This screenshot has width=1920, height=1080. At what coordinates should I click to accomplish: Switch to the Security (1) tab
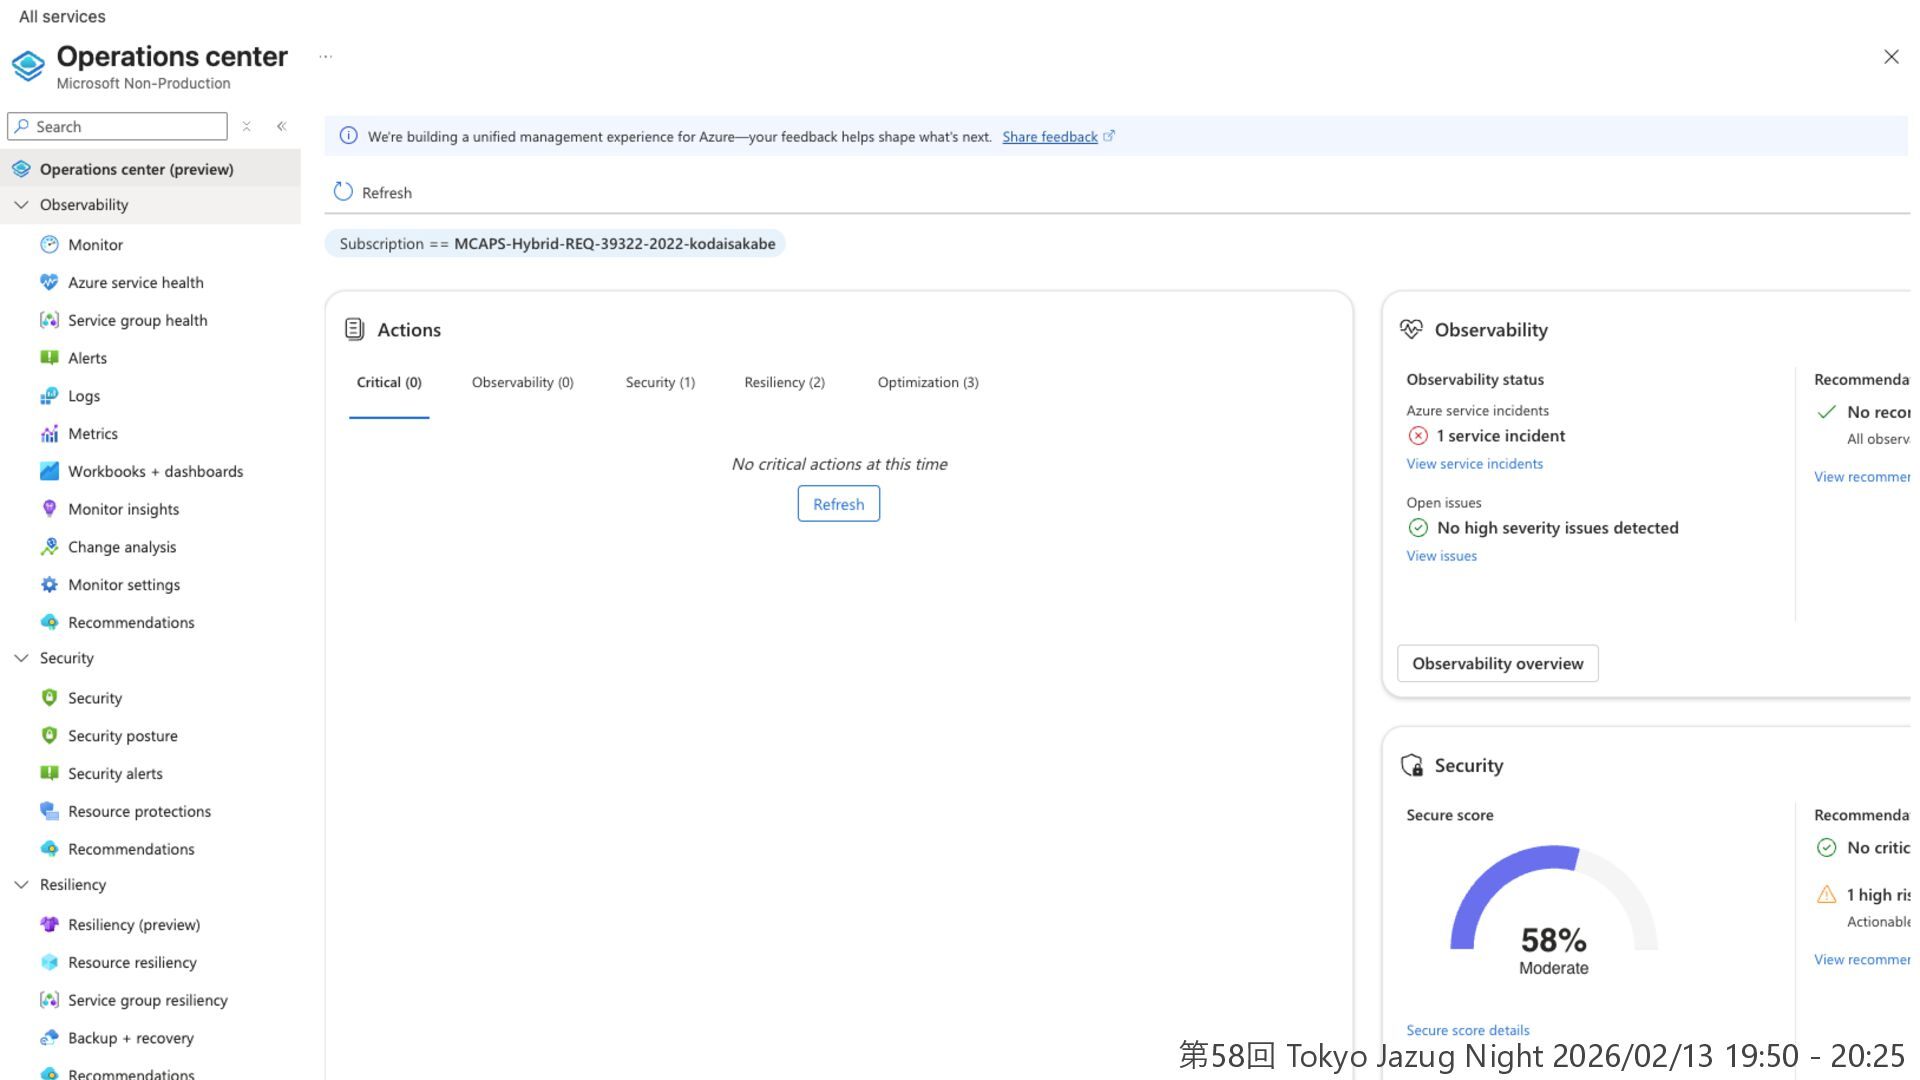[660, 382]
